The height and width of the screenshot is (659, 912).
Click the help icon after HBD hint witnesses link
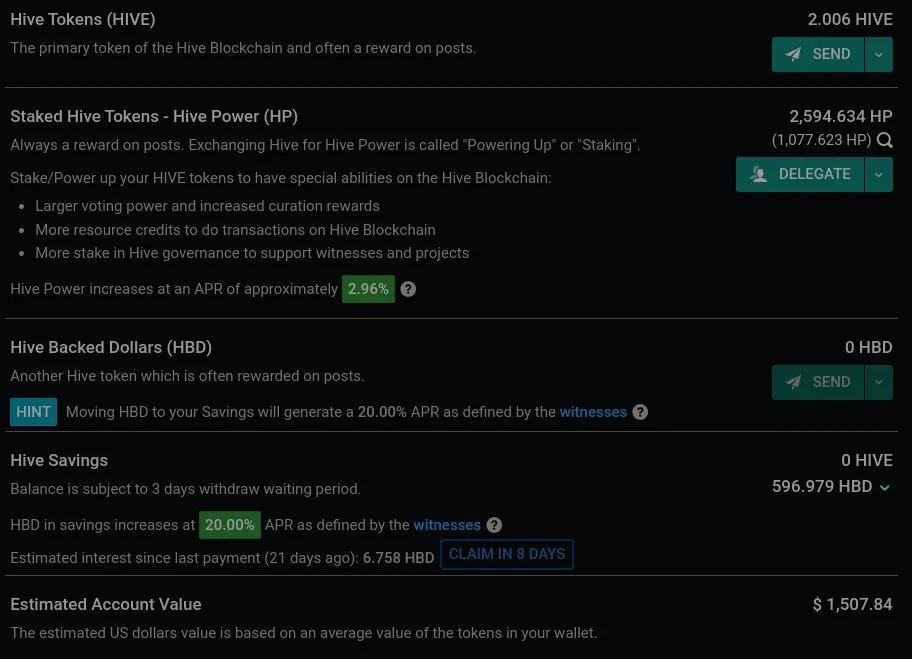point(640,412)
